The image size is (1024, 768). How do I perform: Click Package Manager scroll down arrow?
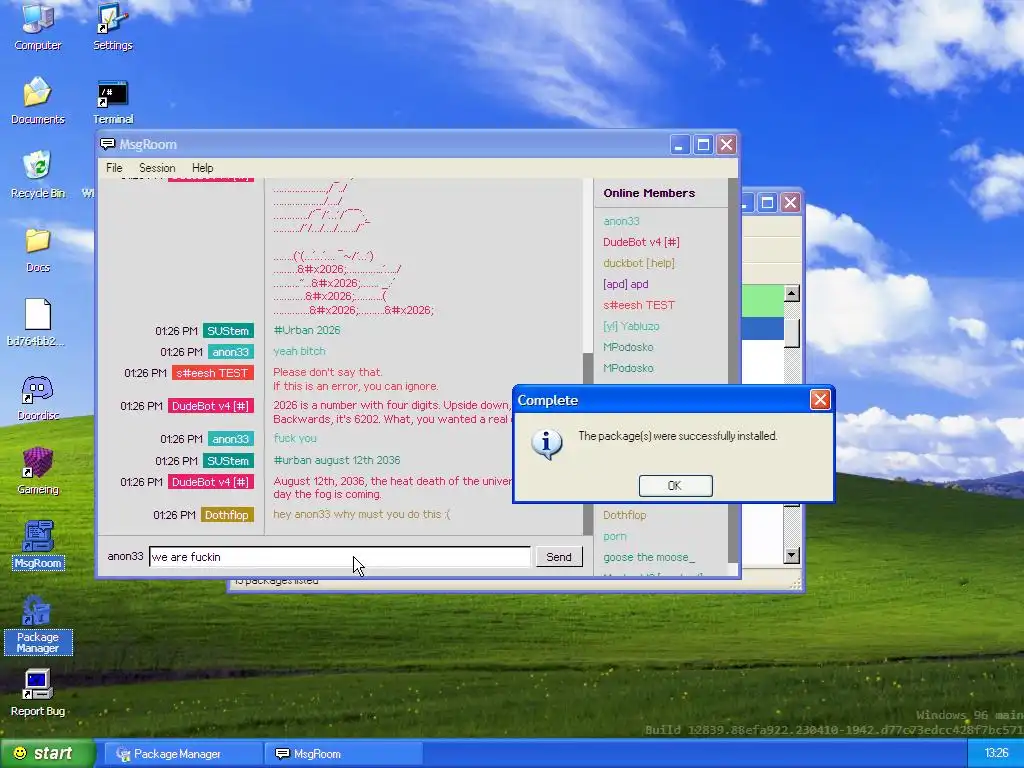pos(791,555)
